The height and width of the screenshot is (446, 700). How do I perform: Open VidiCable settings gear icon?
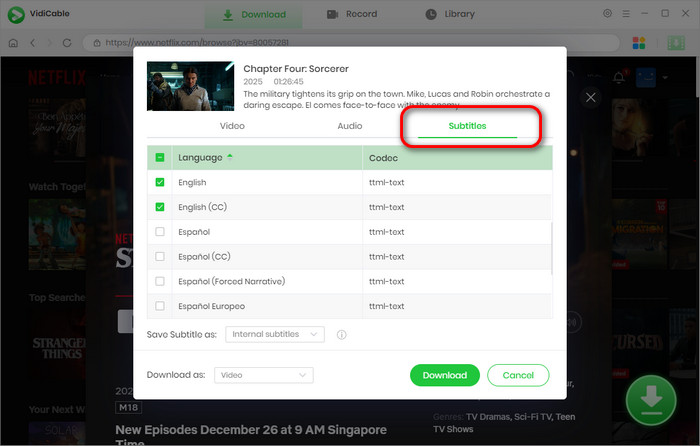coord(607,13)
